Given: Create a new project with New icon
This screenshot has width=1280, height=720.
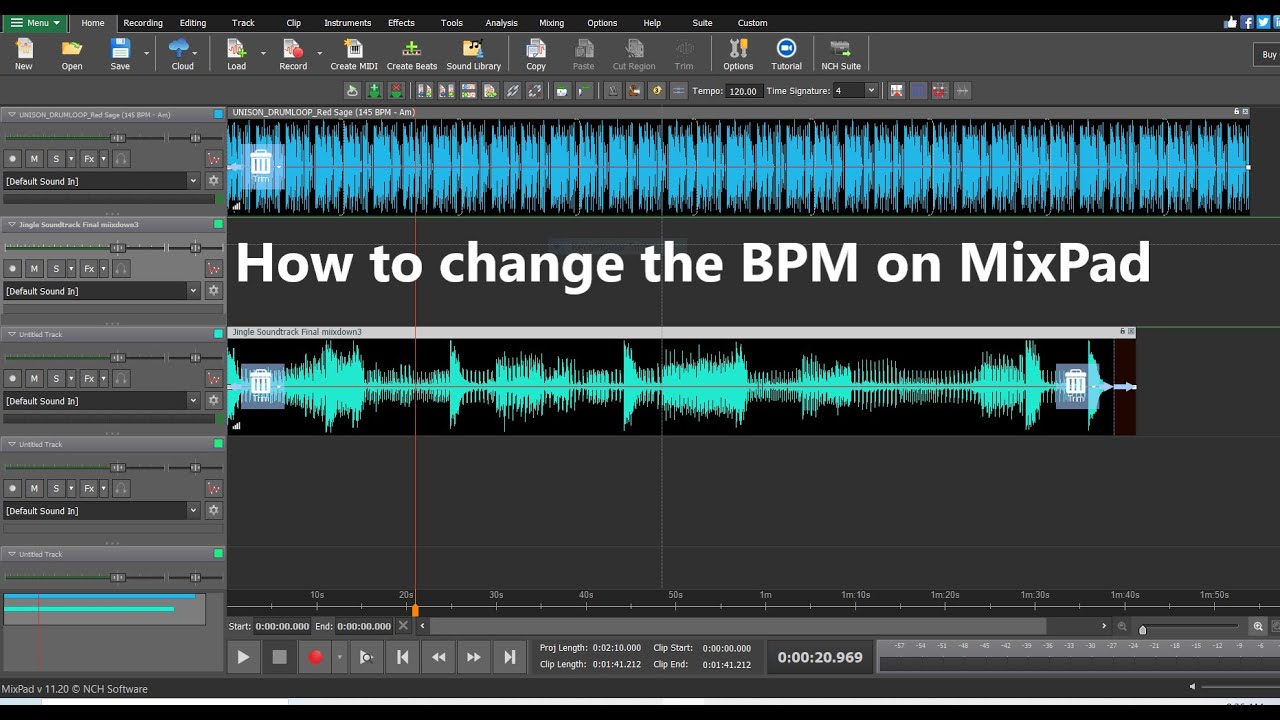Looking at the screenshot, I should 23,54.
